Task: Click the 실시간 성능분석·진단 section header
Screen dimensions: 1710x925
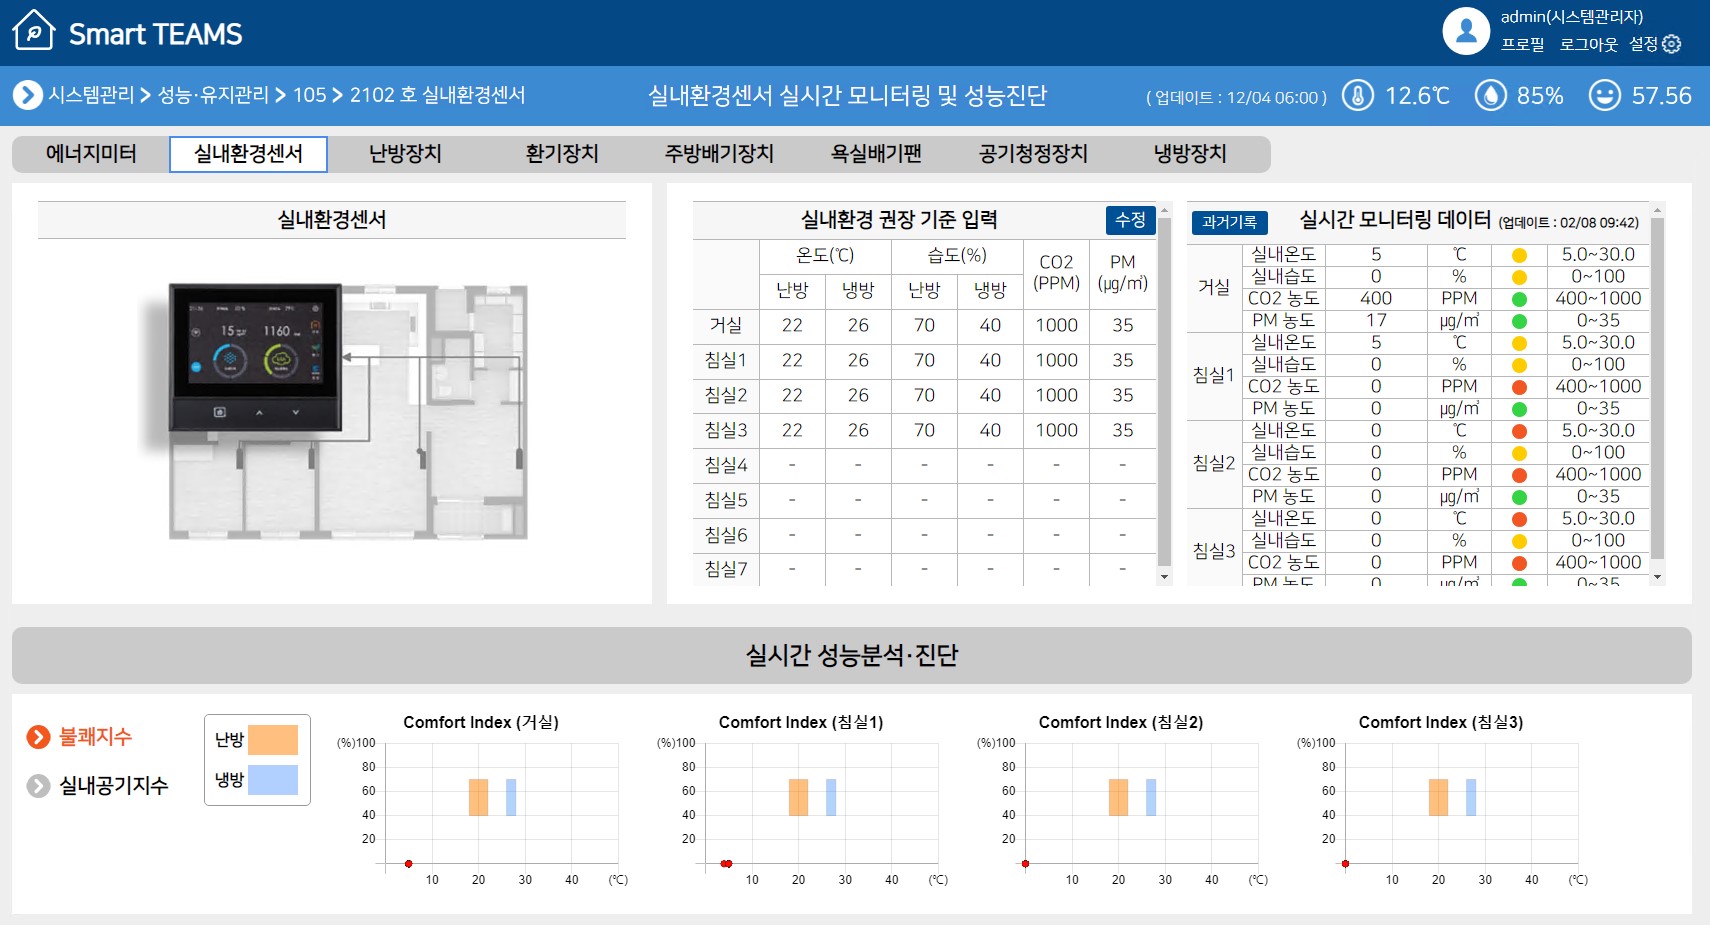Action: pos(852,655)
